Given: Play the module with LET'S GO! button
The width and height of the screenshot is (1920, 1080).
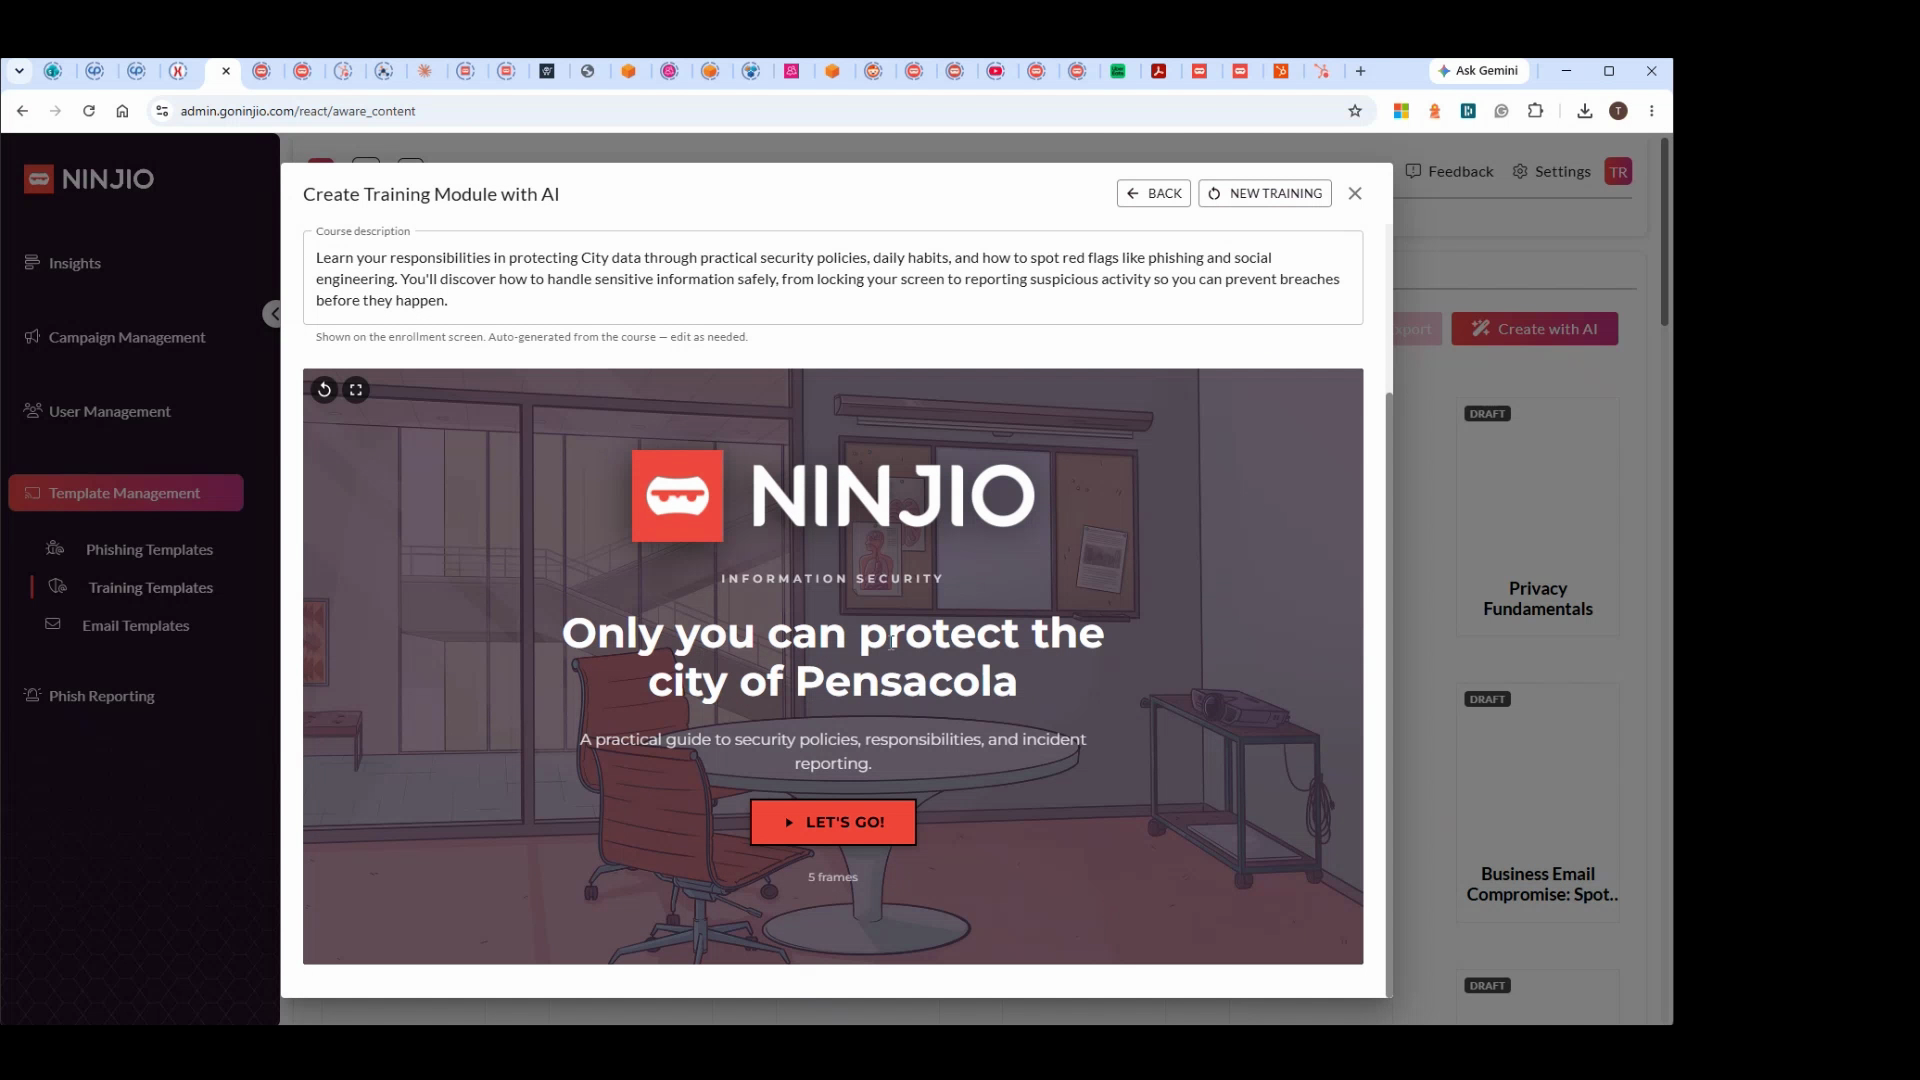Looking at the screenshot, I should tap(833, 822).
